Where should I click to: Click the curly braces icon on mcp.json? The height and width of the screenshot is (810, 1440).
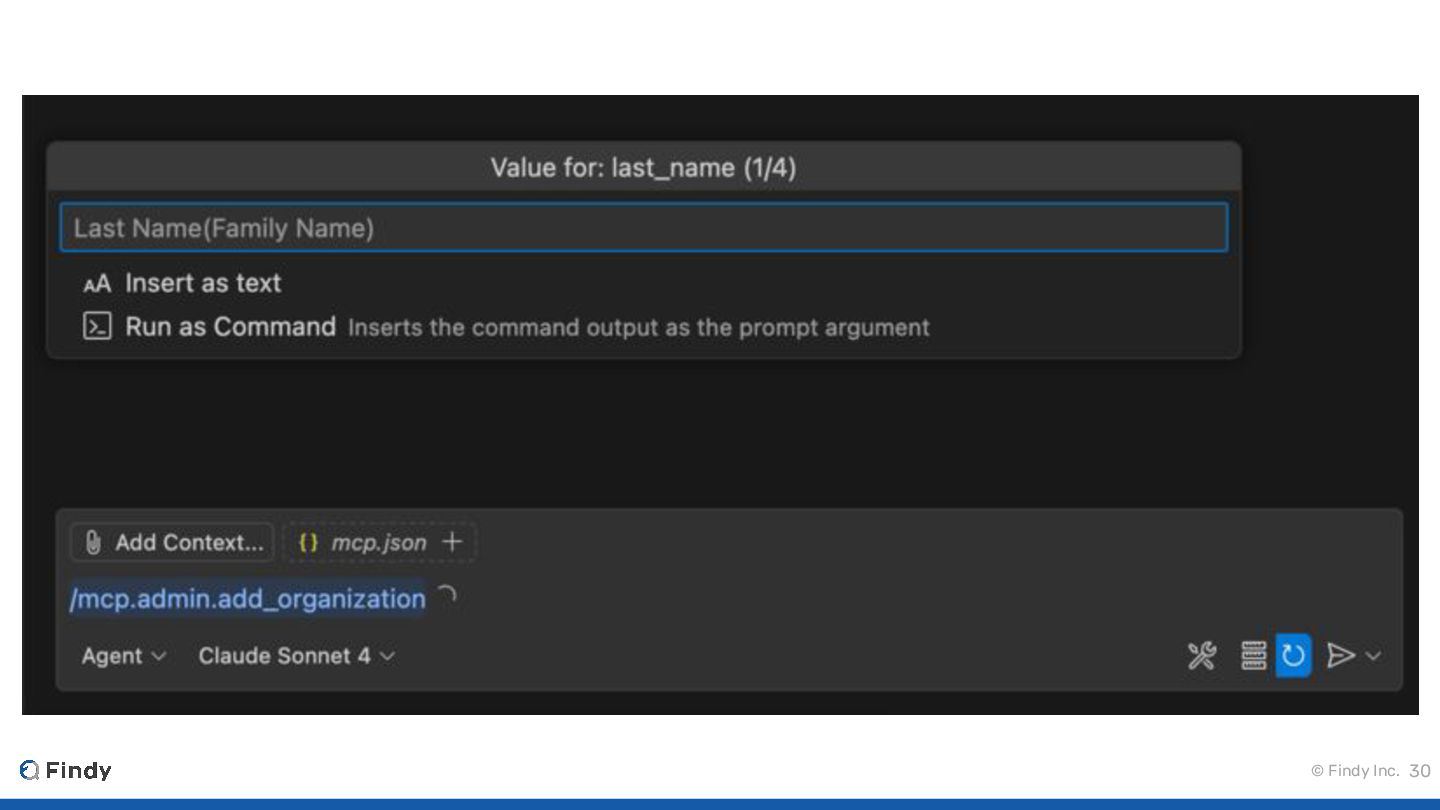point(309,543)
